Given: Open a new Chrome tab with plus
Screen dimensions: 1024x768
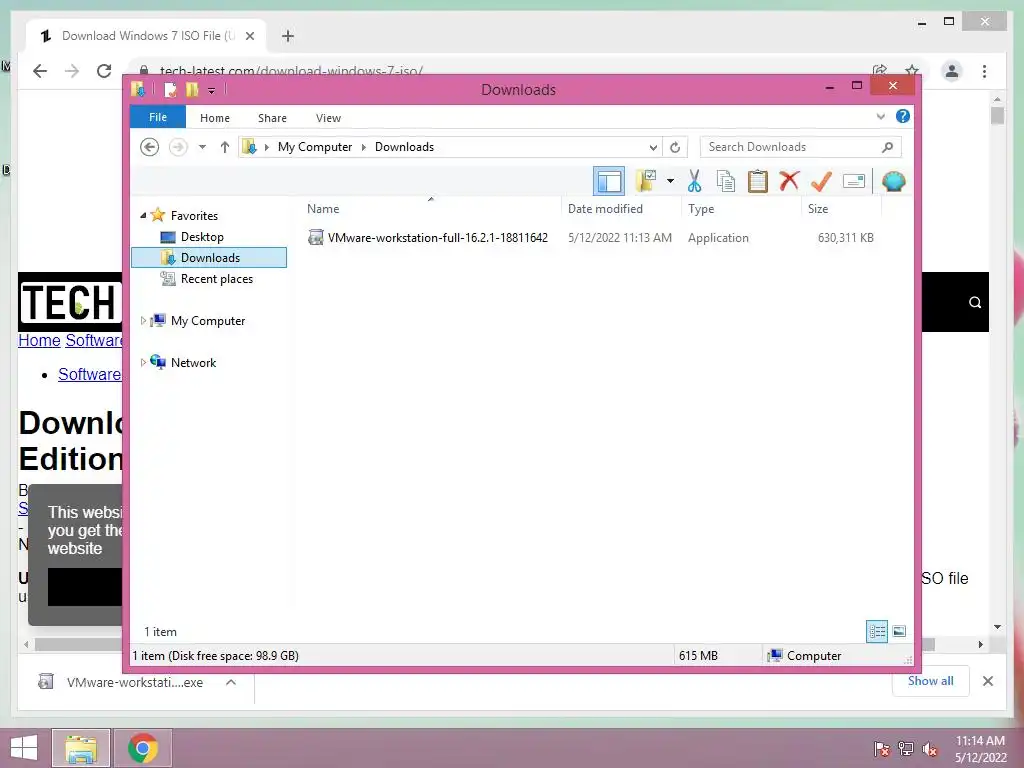Looking at the screenshot, I should coord(288,36).
